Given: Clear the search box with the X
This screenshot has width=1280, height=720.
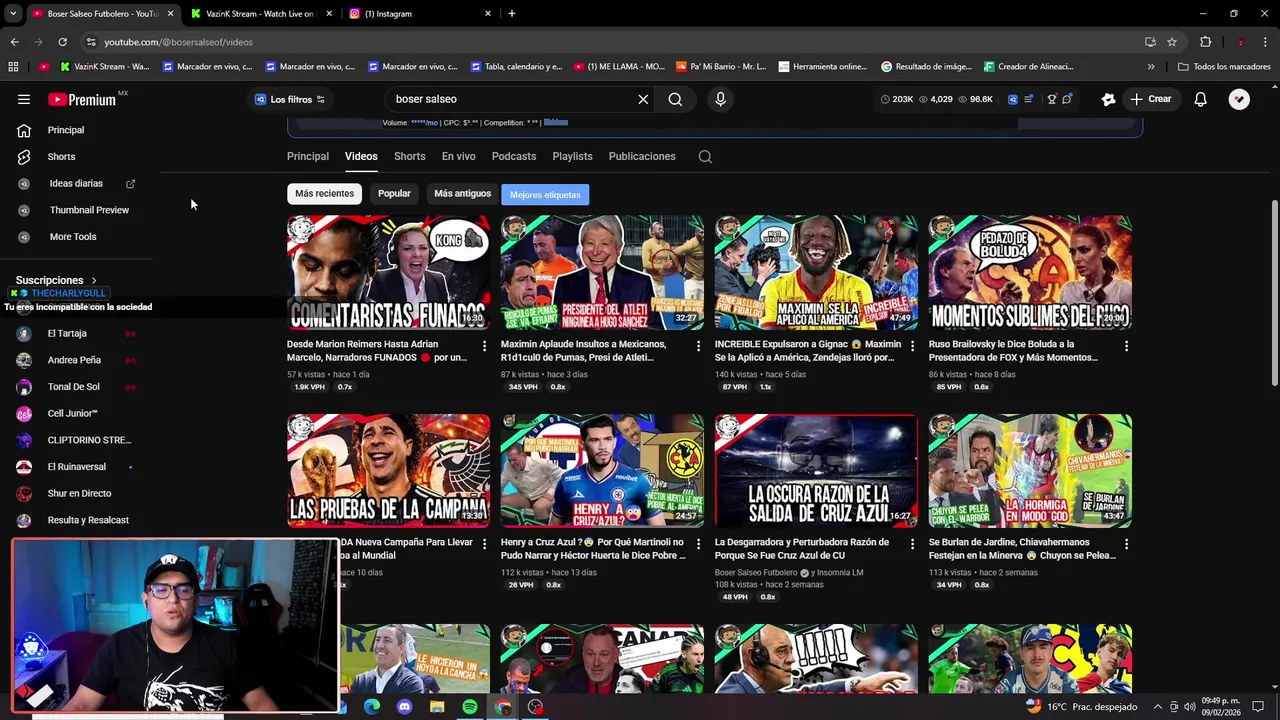Looking at the screenshot, I should tap(643, 99).
